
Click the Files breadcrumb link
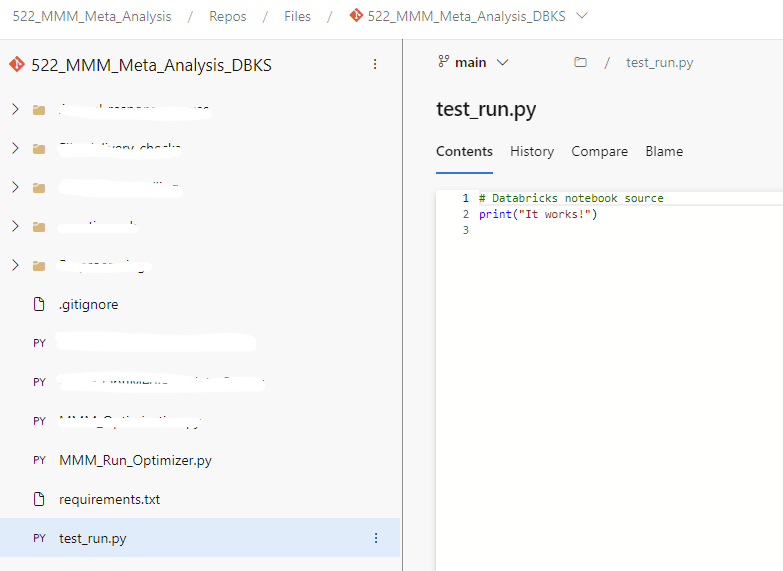point(297,17)
